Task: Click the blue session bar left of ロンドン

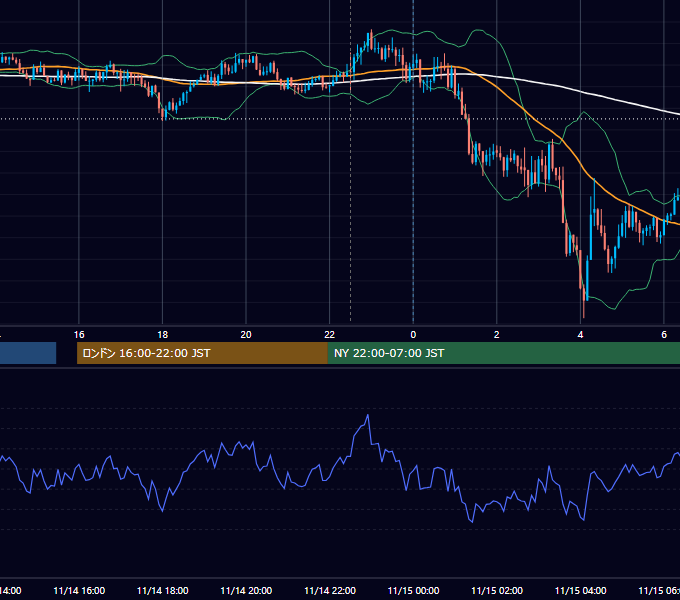Action: click(x=28, y=353)
